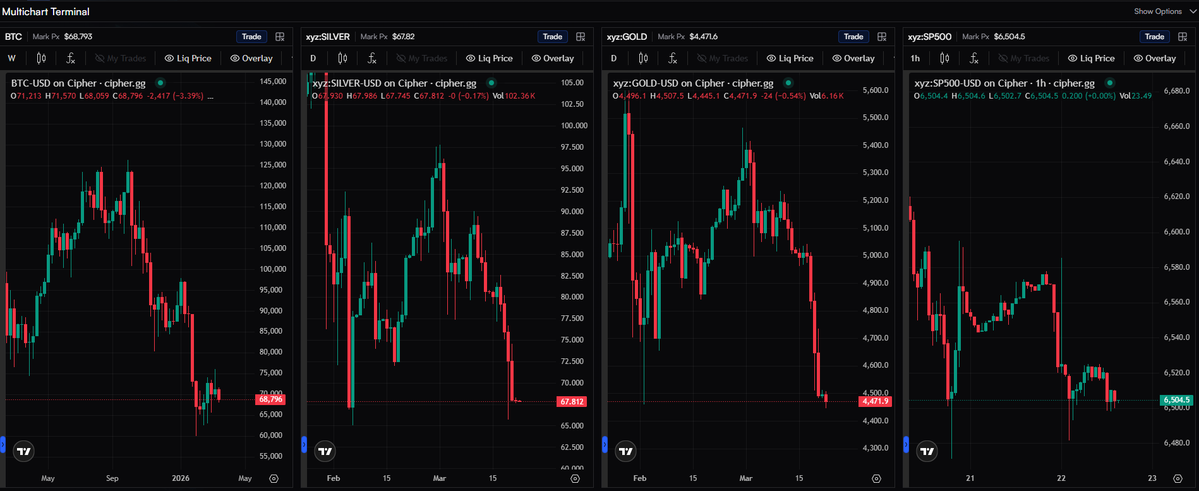This screenshot has width=1199, height=491.
Task: Toggle Liq Price in the xyz:GOLD panel
Action: coord(790,58)
